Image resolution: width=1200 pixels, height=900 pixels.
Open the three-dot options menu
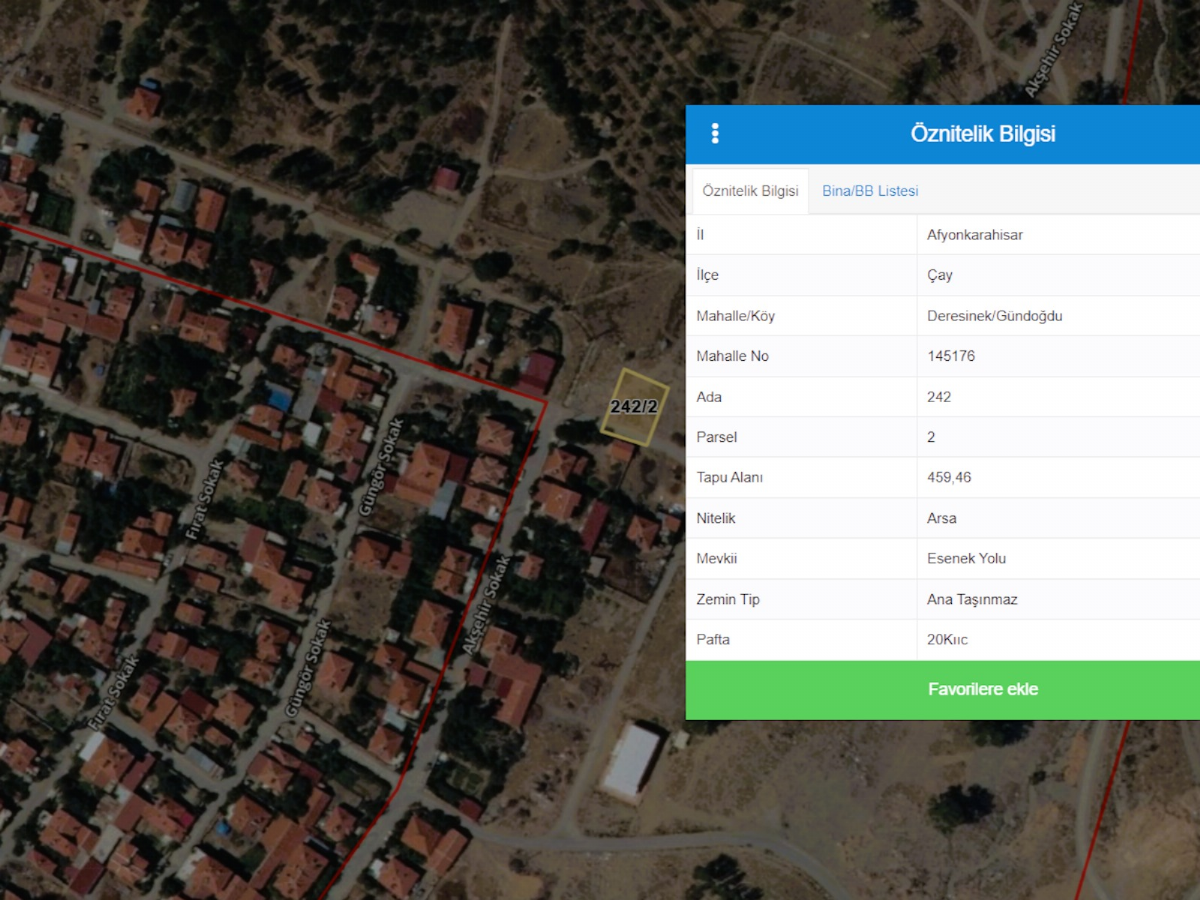pos(715,134)
